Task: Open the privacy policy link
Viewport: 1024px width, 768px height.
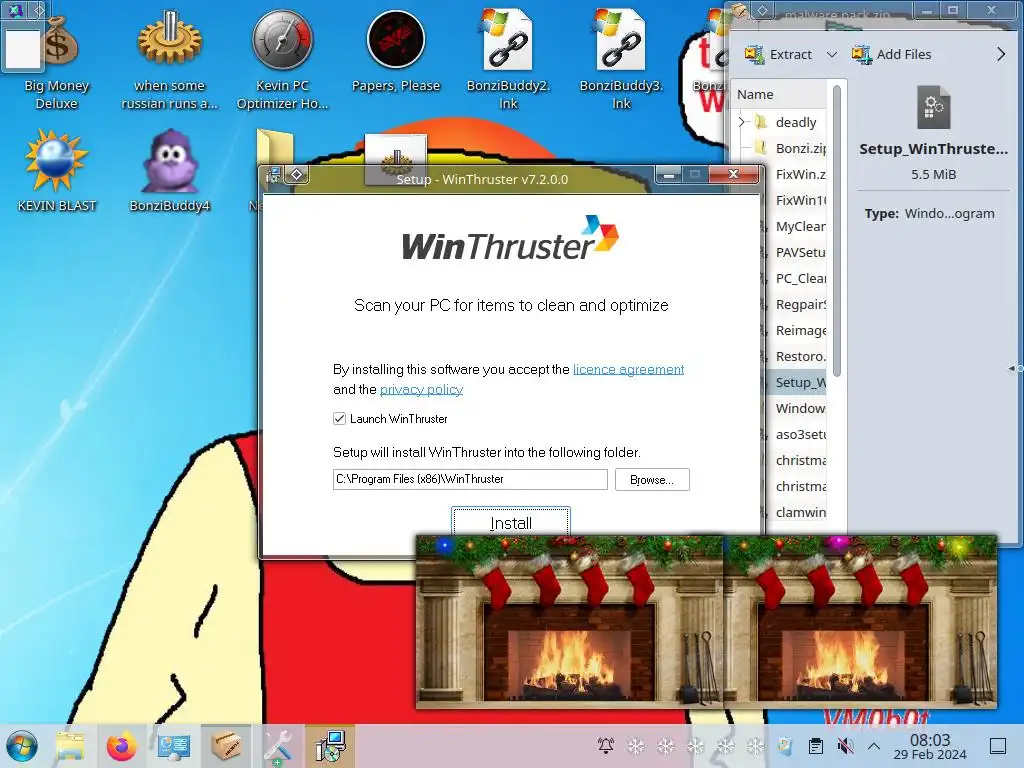Action: tap(421, 389)
